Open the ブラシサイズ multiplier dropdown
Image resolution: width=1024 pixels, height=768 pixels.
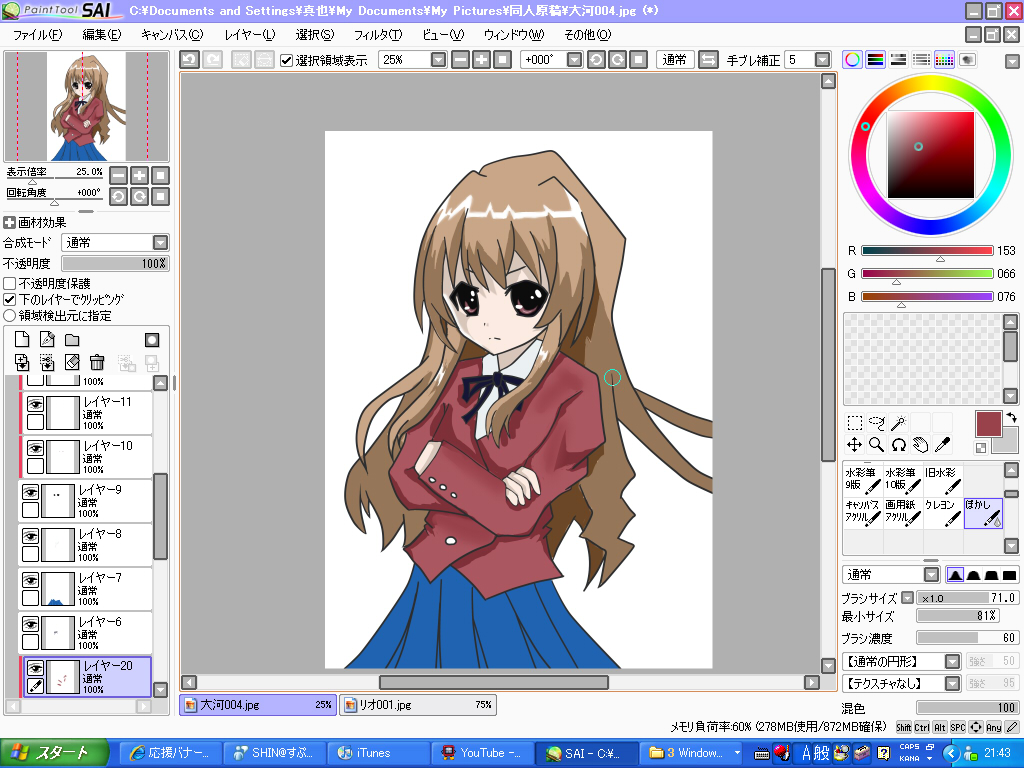click(907, 598)
